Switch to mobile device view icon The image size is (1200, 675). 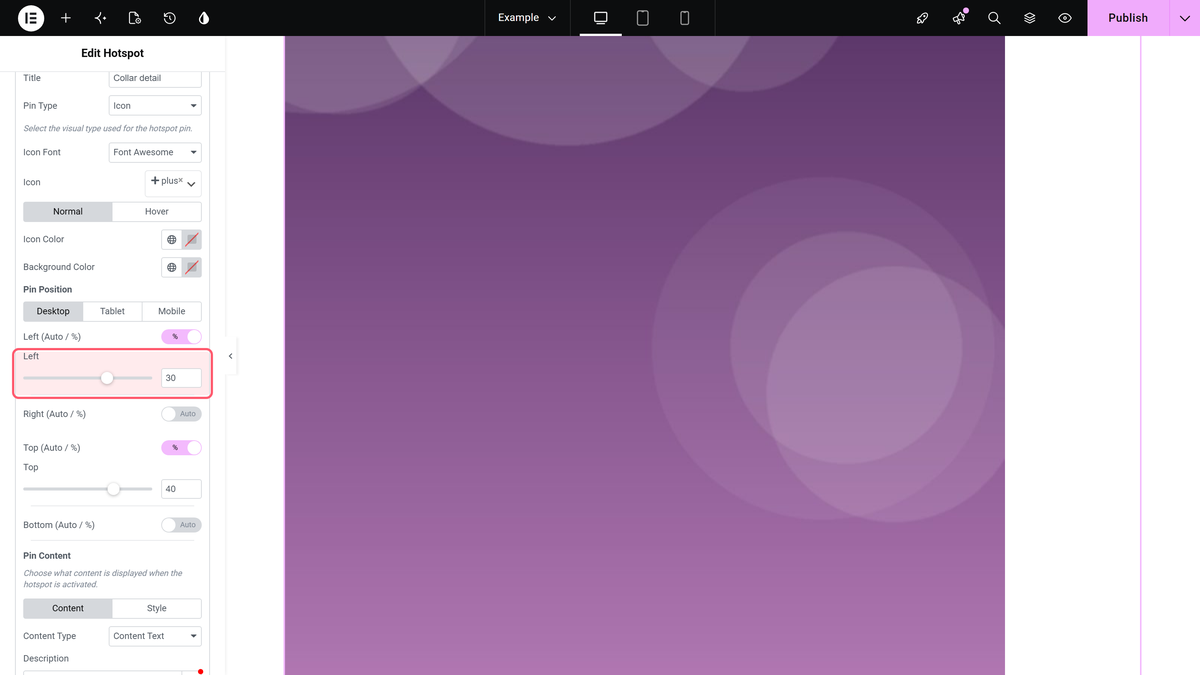tap(685, 18)
